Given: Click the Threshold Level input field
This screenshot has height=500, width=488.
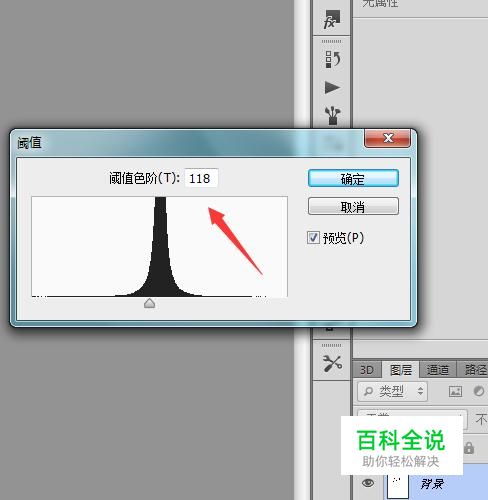Looking at the screenshot, I should pyautogui.click(x=201, y=178).
